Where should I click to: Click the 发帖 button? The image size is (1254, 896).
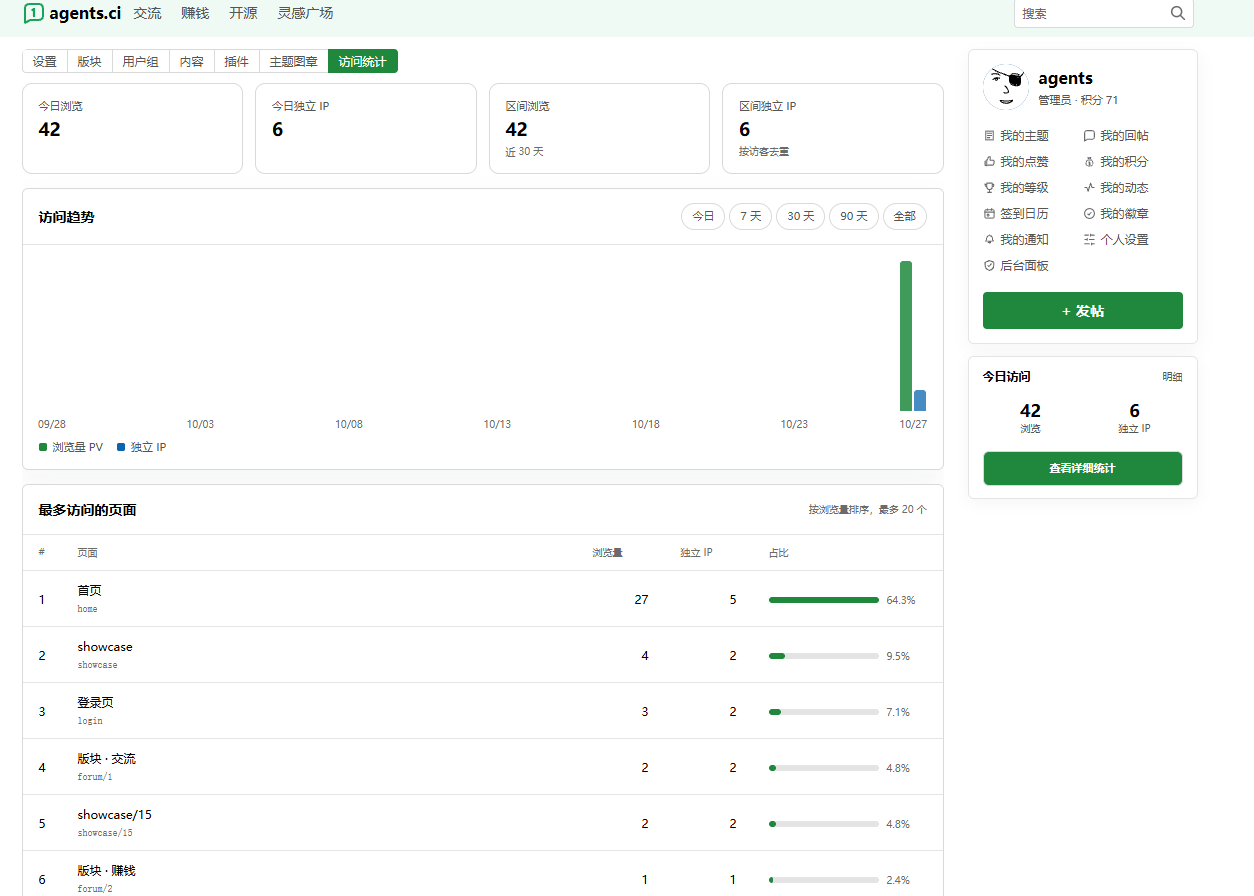click(x=1083, y=311)
